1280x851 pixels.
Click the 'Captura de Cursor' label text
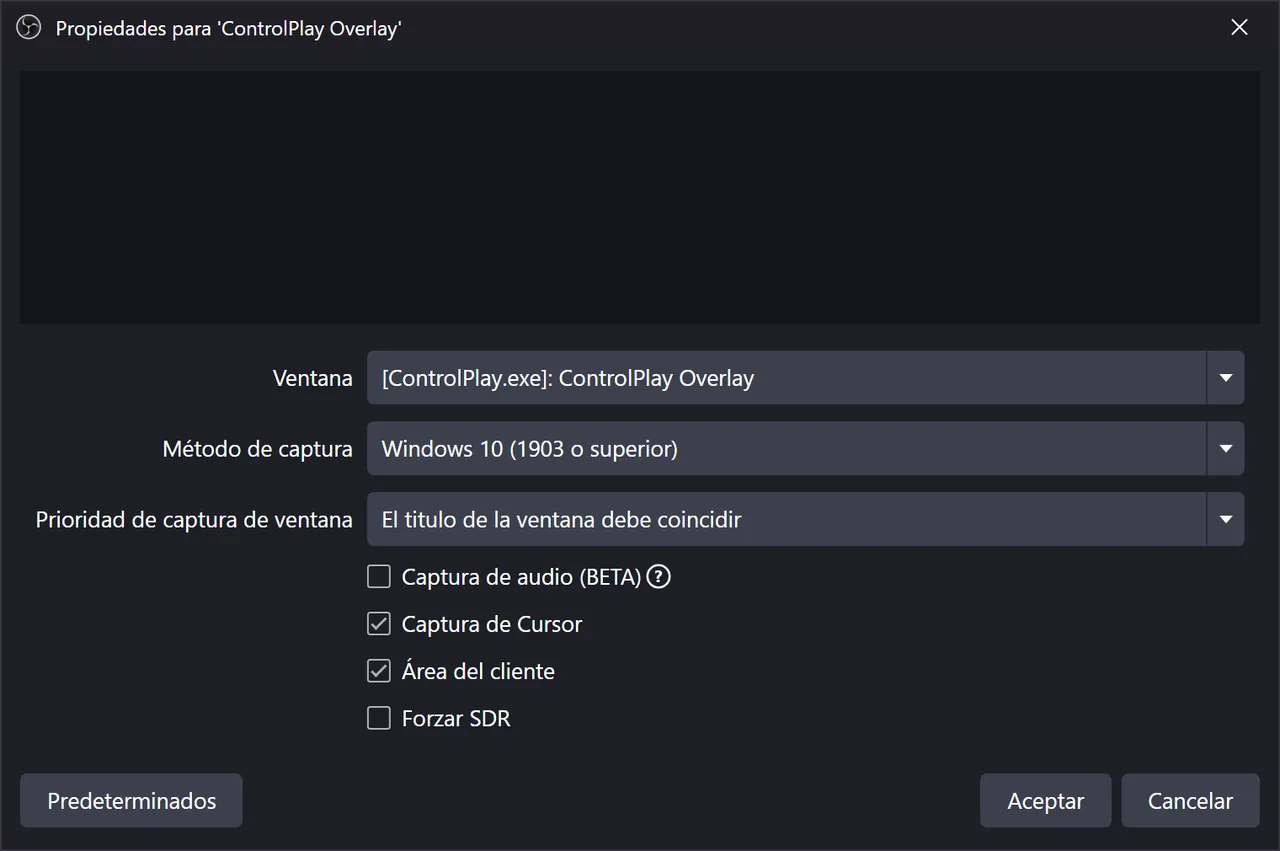(x=492, y=624)
